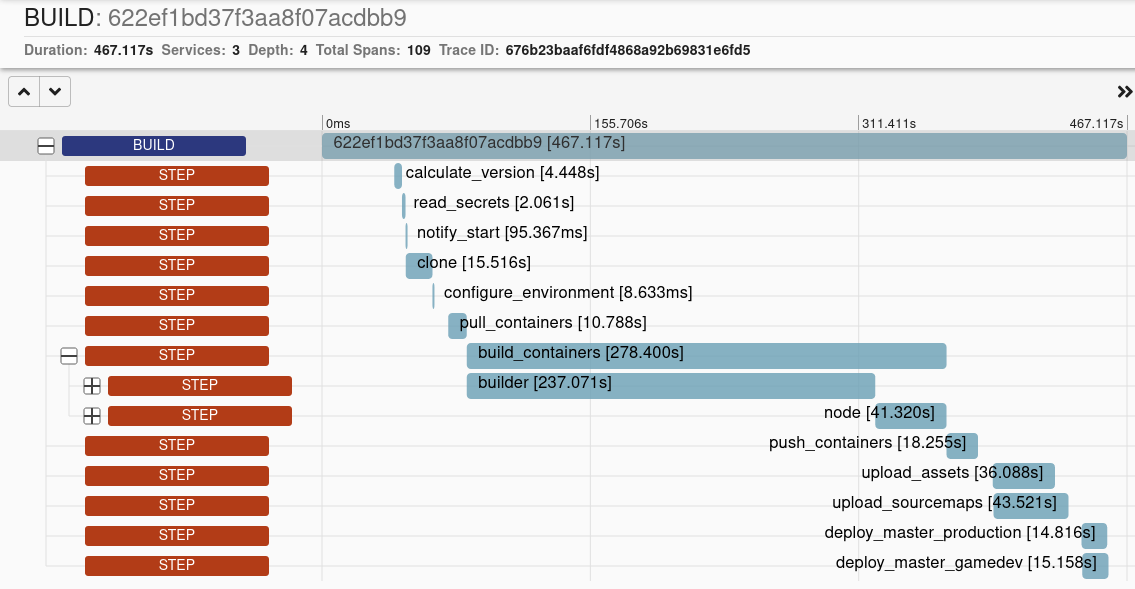The height and width of the screenshot is (589, 1135).
Task: Open upload_sourcemaps span bar
Action: click(x=1031, y=506)
